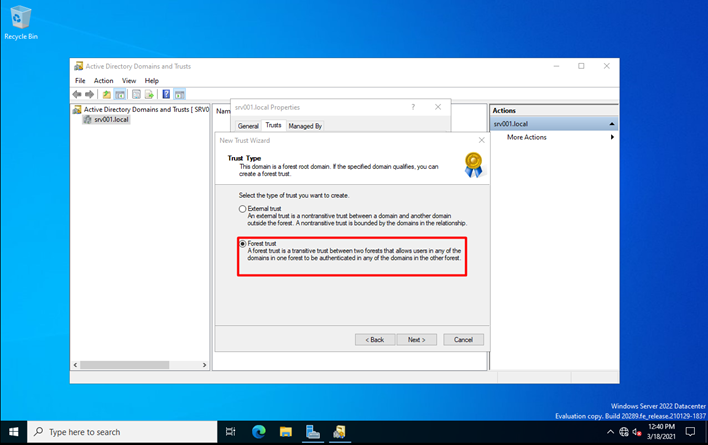Viewport: 708px width, 445px height.
Task: Click the Export List toolbar icon
Action: pos(149,94)
